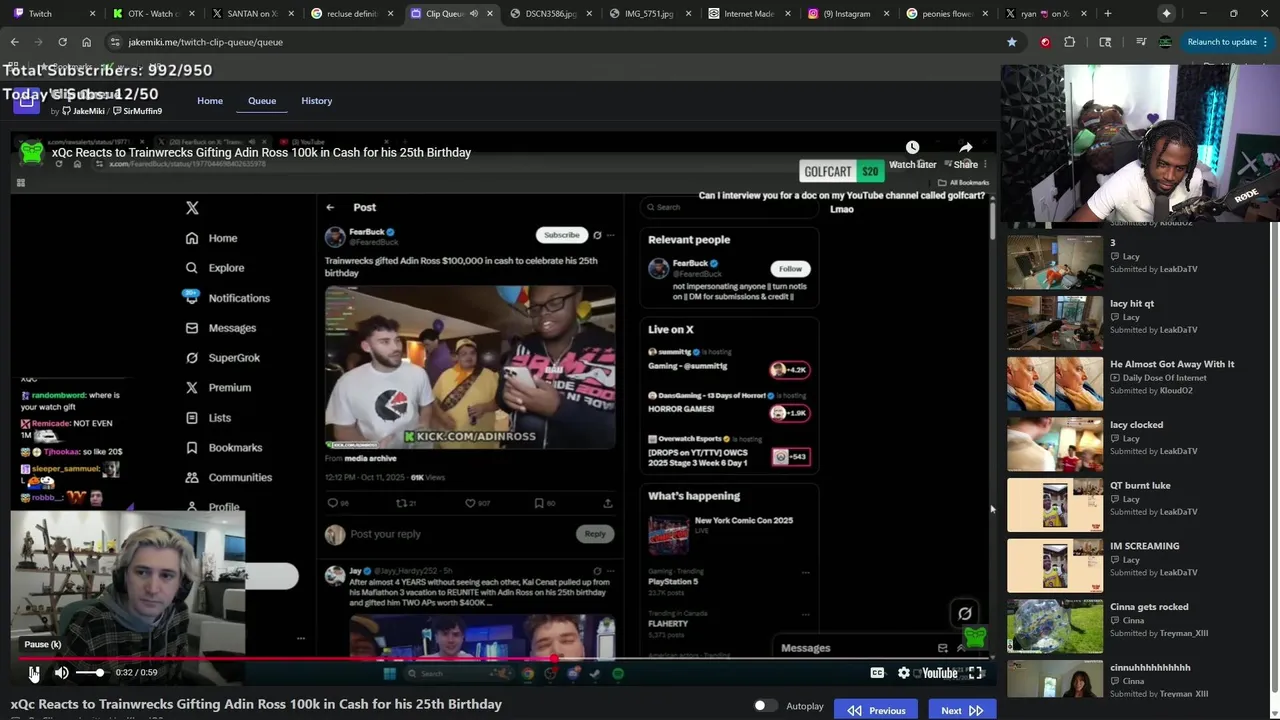1280x720 pixels.
Task: Open the 'IM SCREAMING' clip thumbnail
Action: [1055, 565]
